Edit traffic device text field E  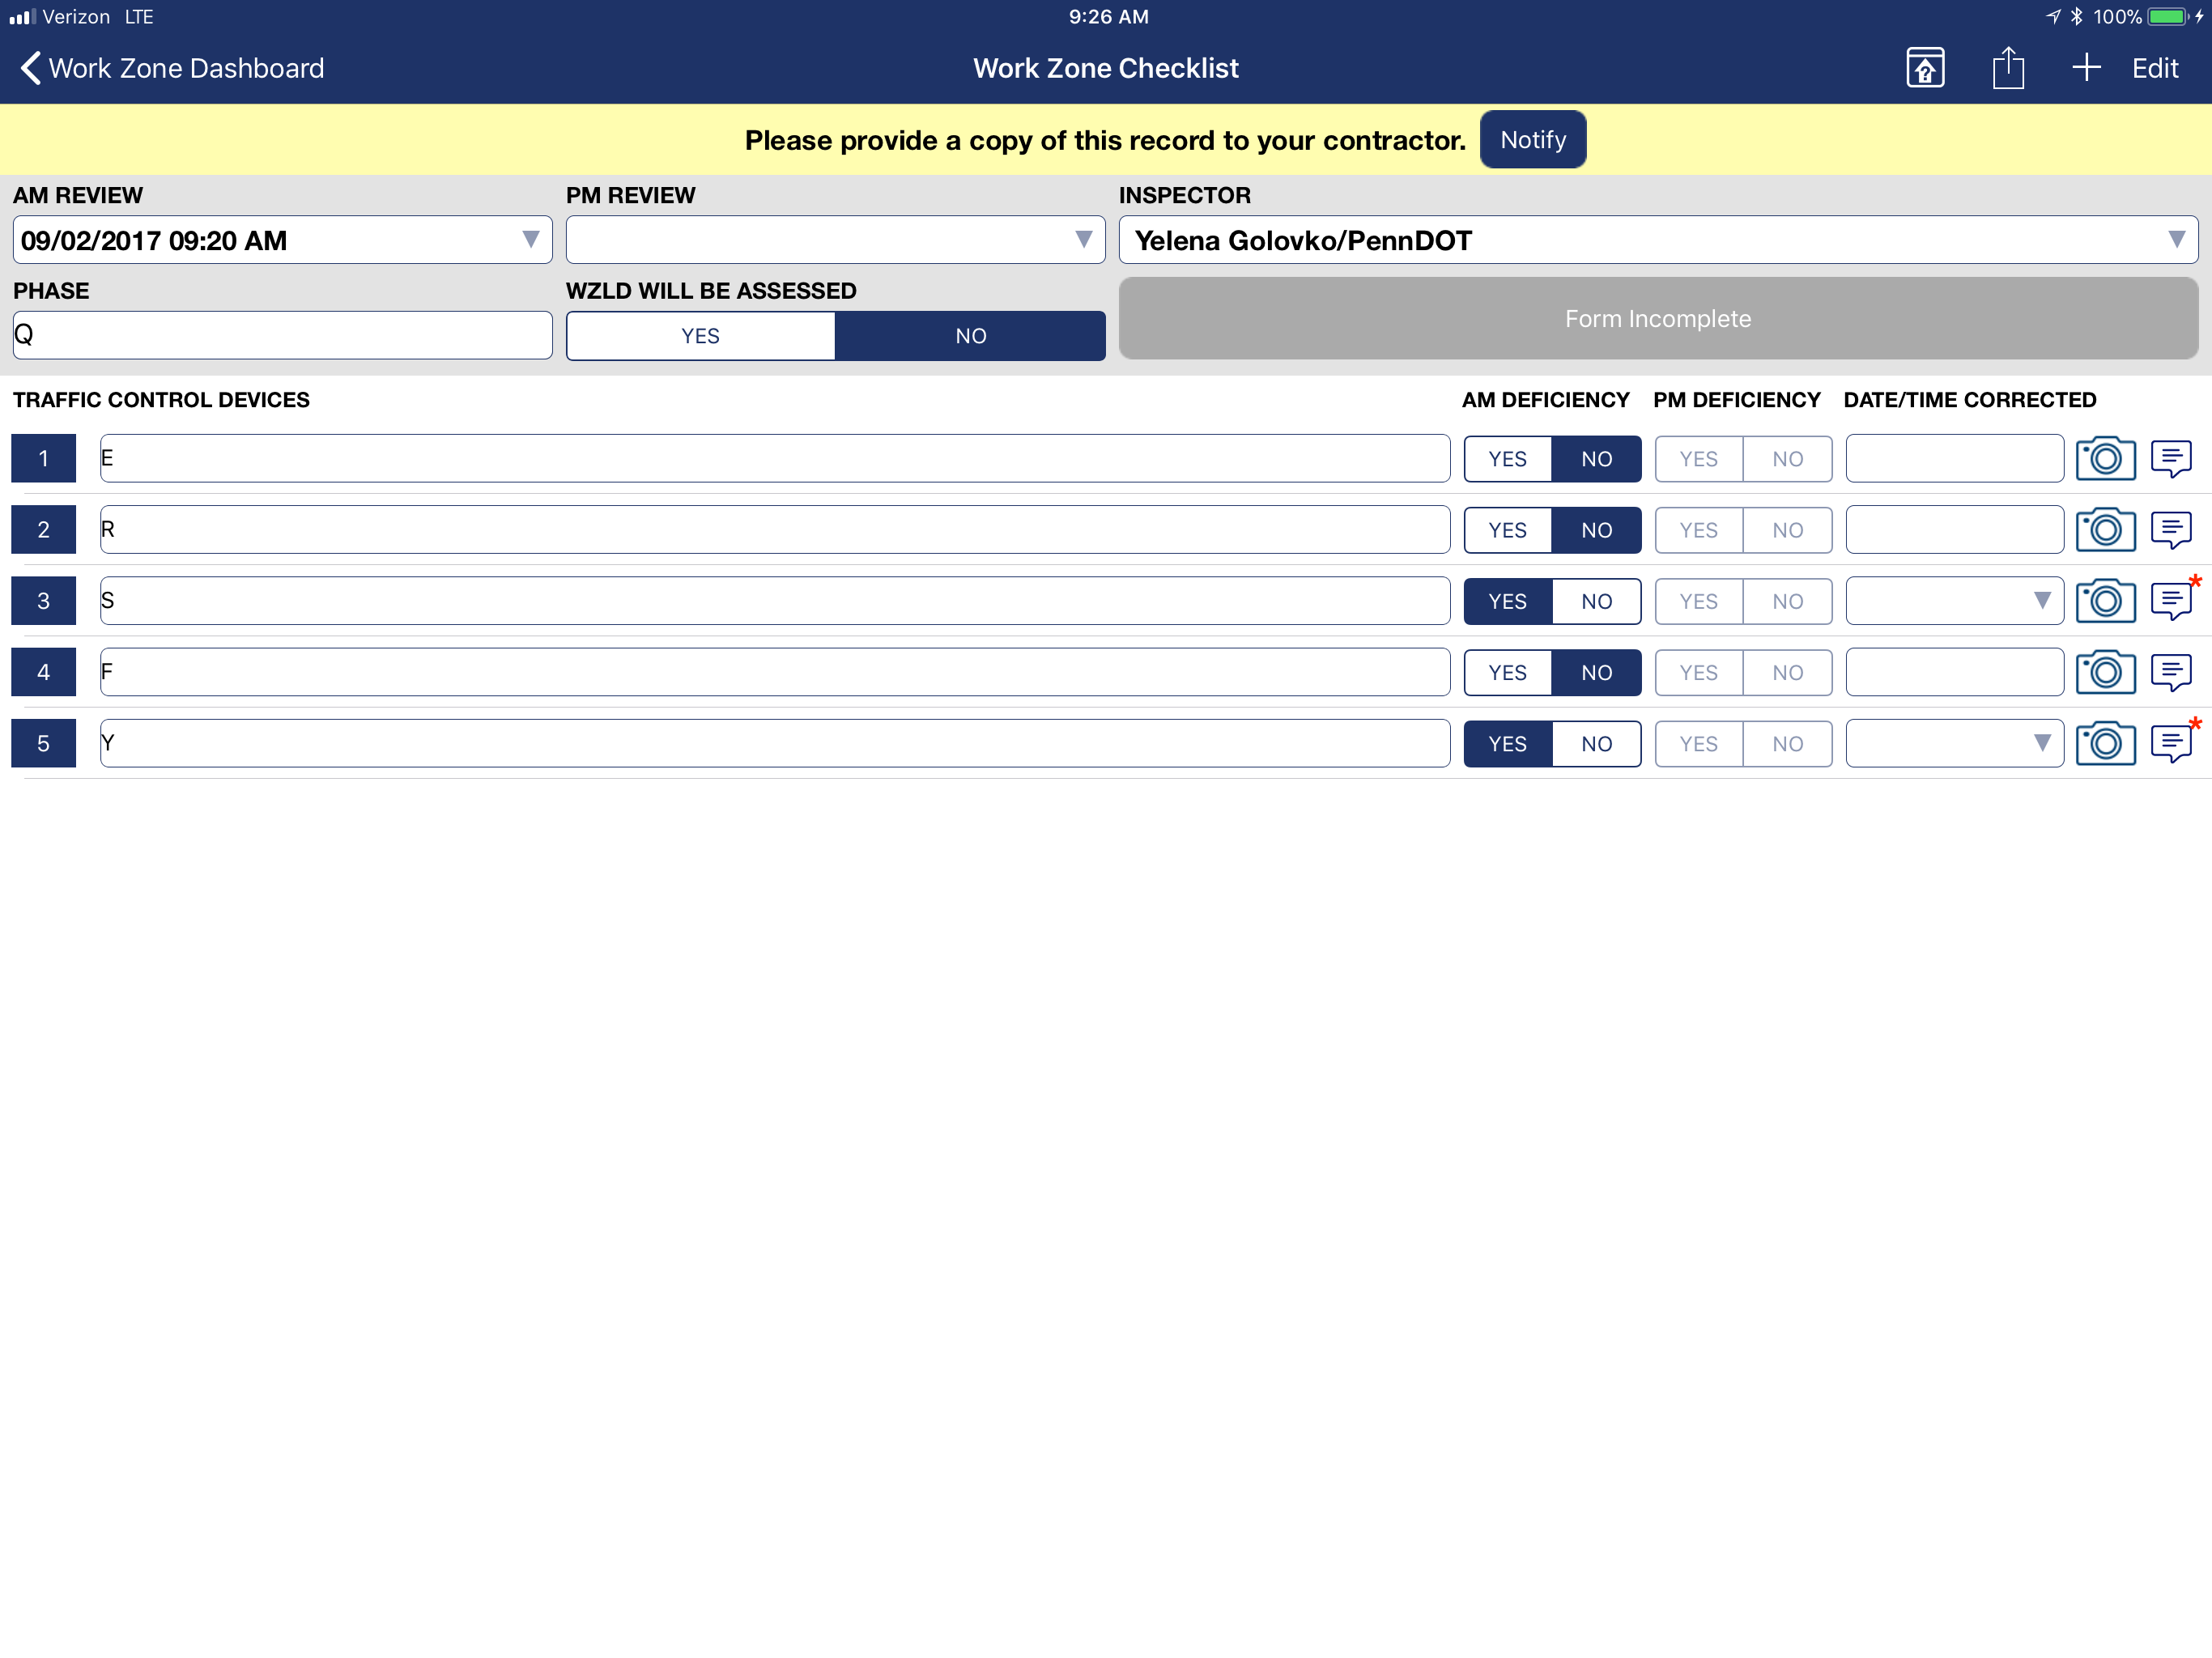[774, 458]
